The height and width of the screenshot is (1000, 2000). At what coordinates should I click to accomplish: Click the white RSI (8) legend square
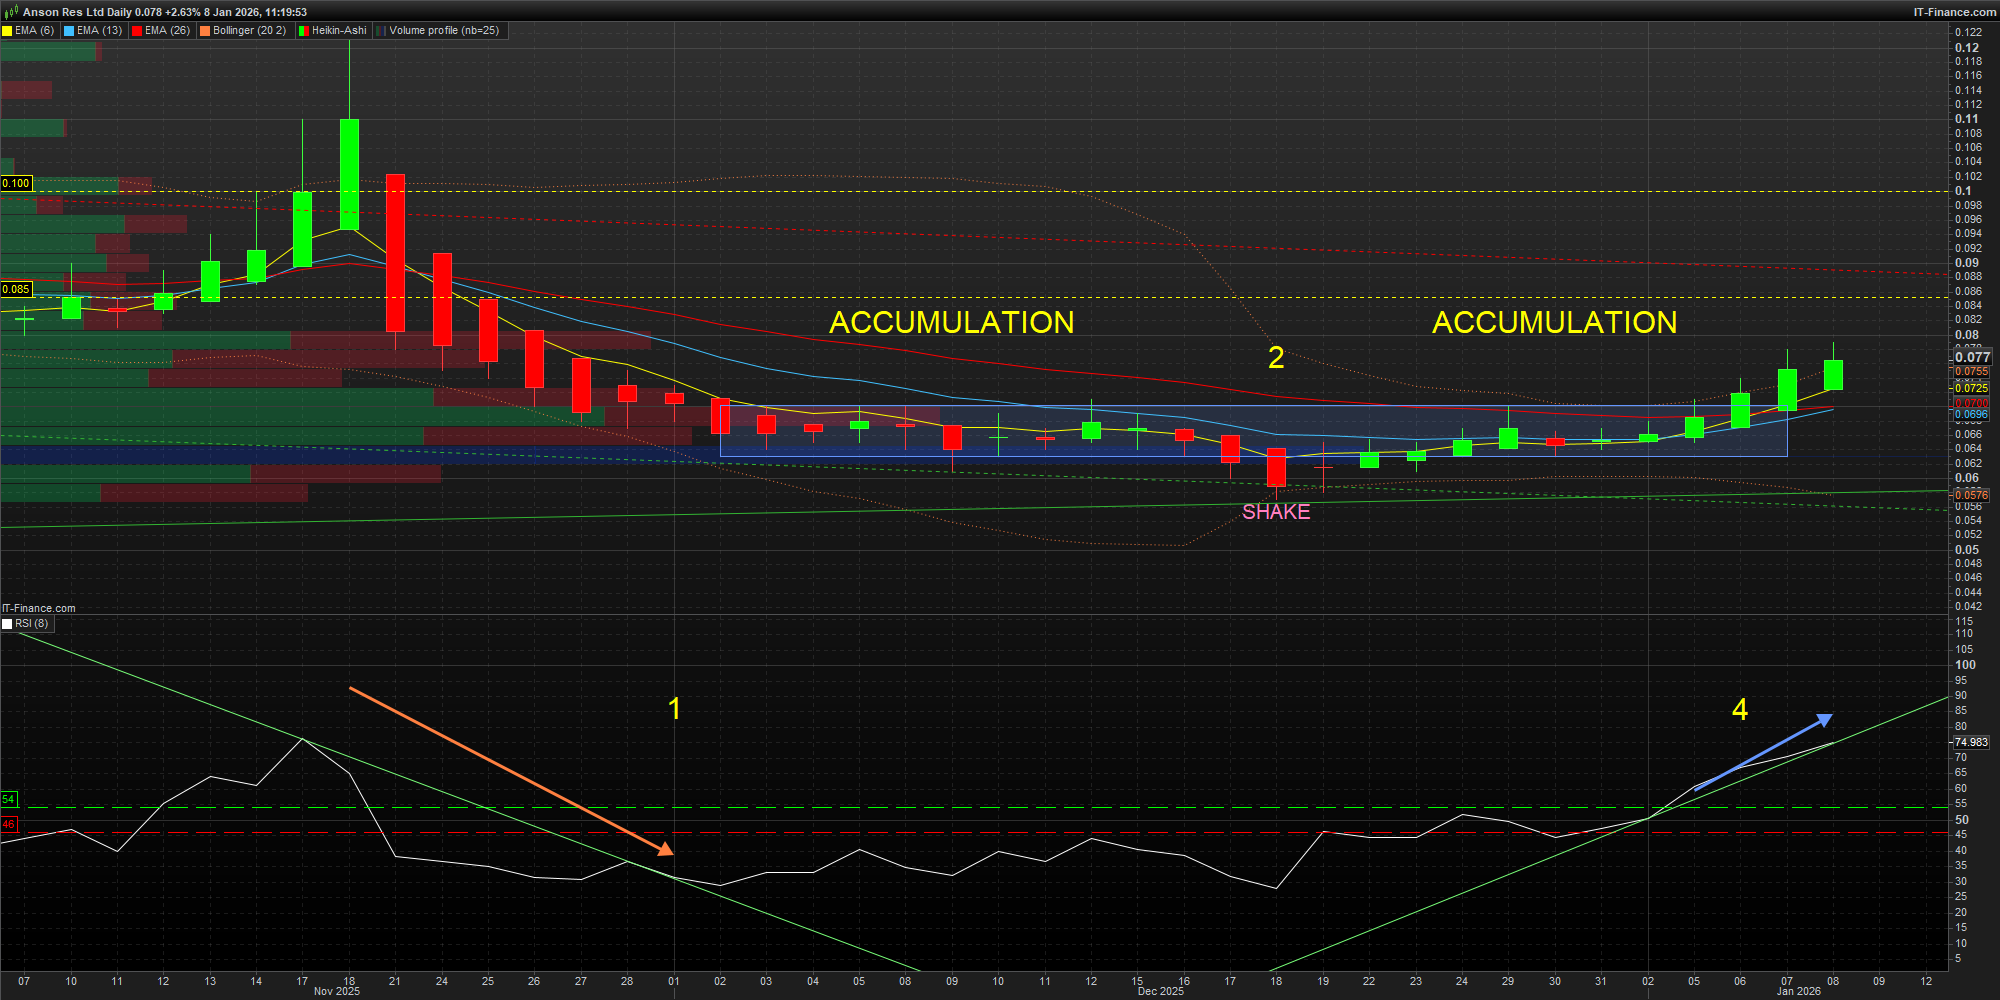(x=8, y=624)
